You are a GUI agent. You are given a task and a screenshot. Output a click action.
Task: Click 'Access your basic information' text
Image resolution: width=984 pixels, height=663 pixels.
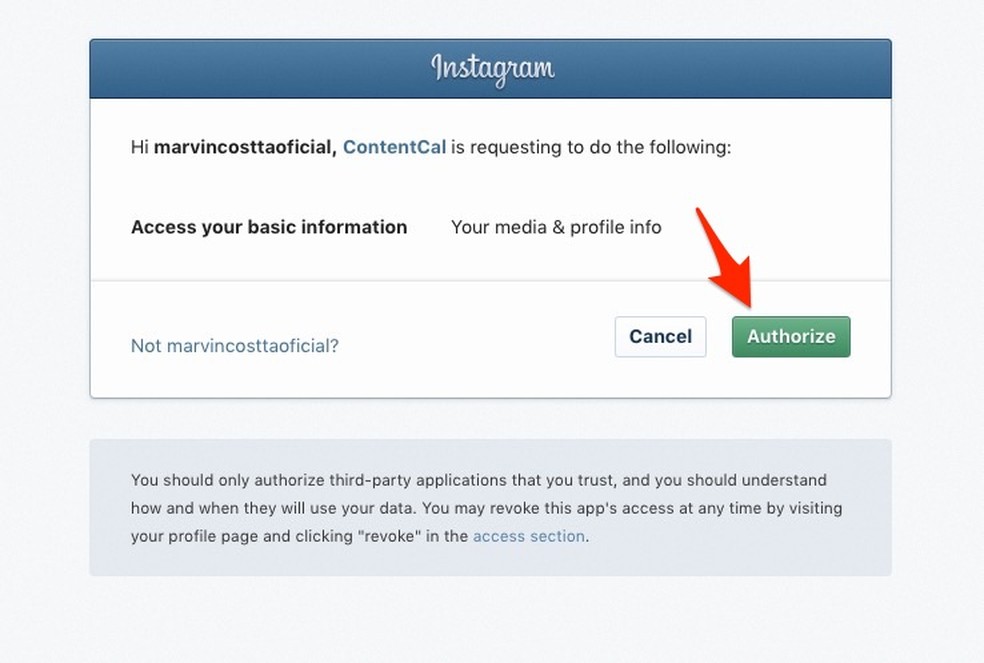point(268,227)
